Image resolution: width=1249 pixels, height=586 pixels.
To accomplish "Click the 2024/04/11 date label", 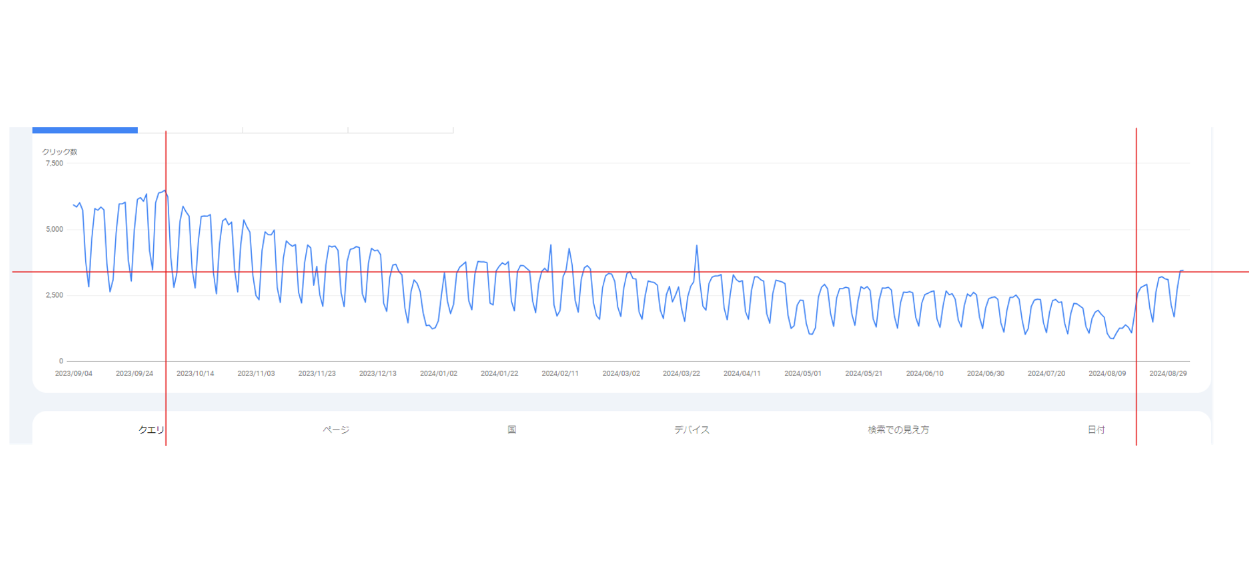I will 742,373.
